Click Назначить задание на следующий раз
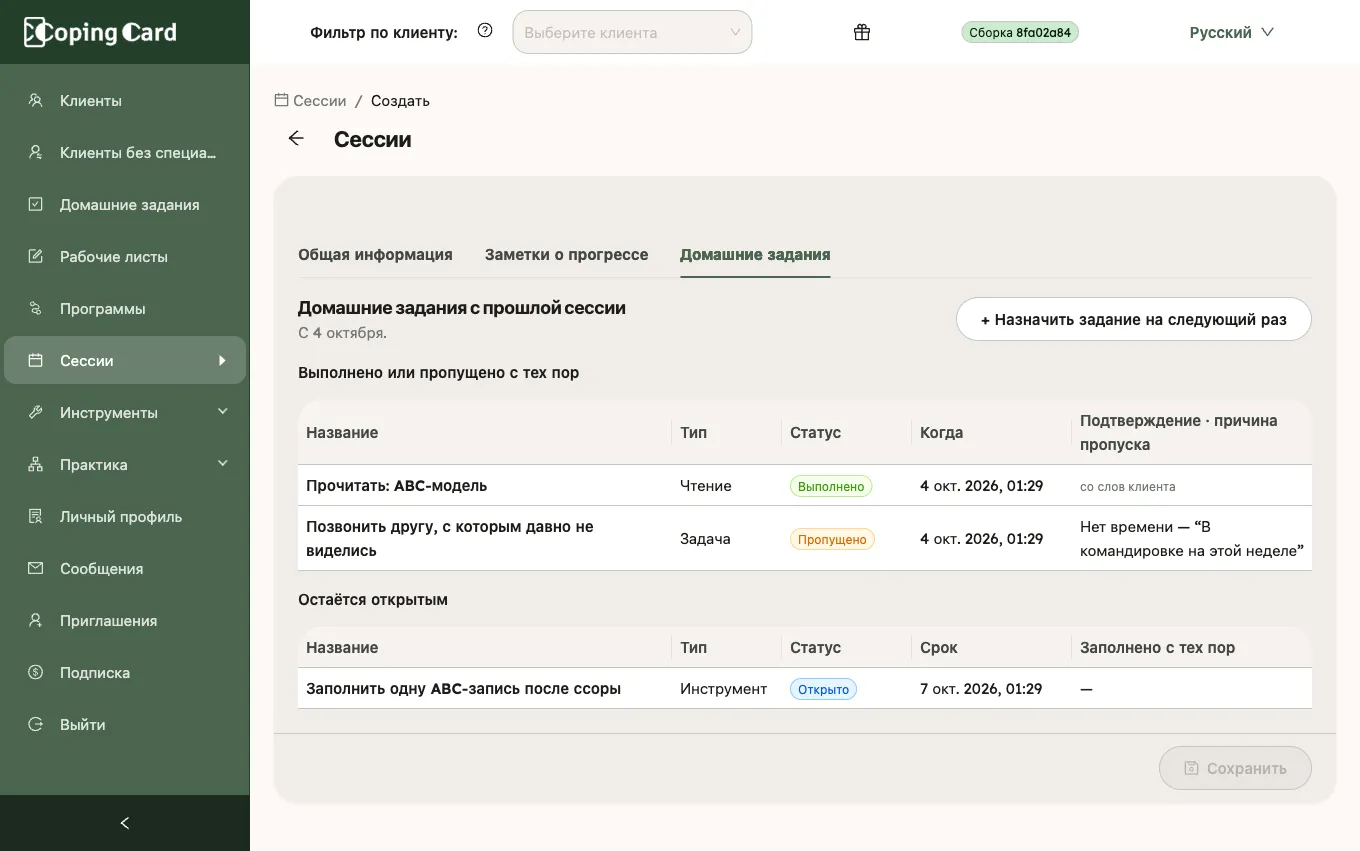 (1134, 319)
